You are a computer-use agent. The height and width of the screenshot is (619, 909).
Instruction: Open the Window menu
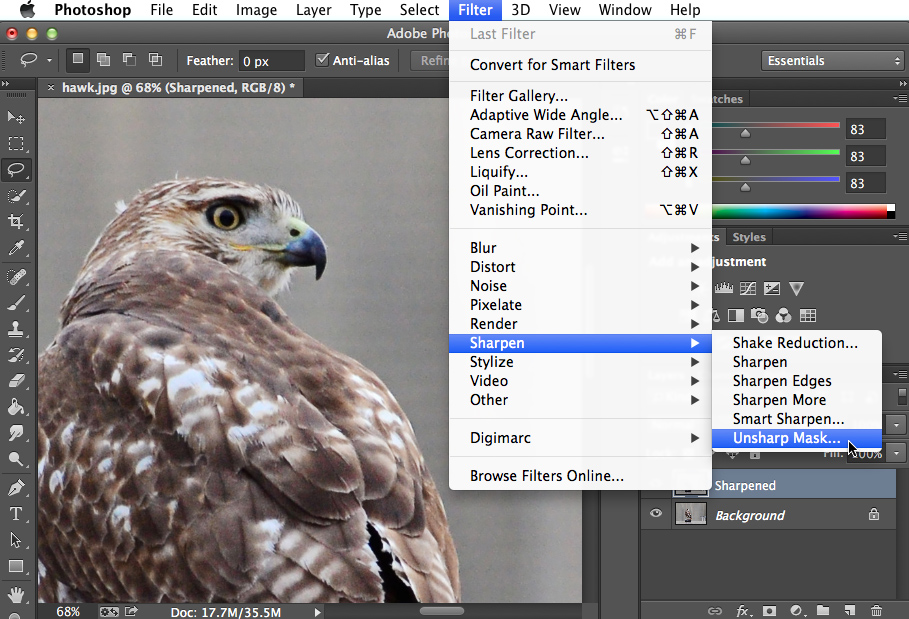625,10
